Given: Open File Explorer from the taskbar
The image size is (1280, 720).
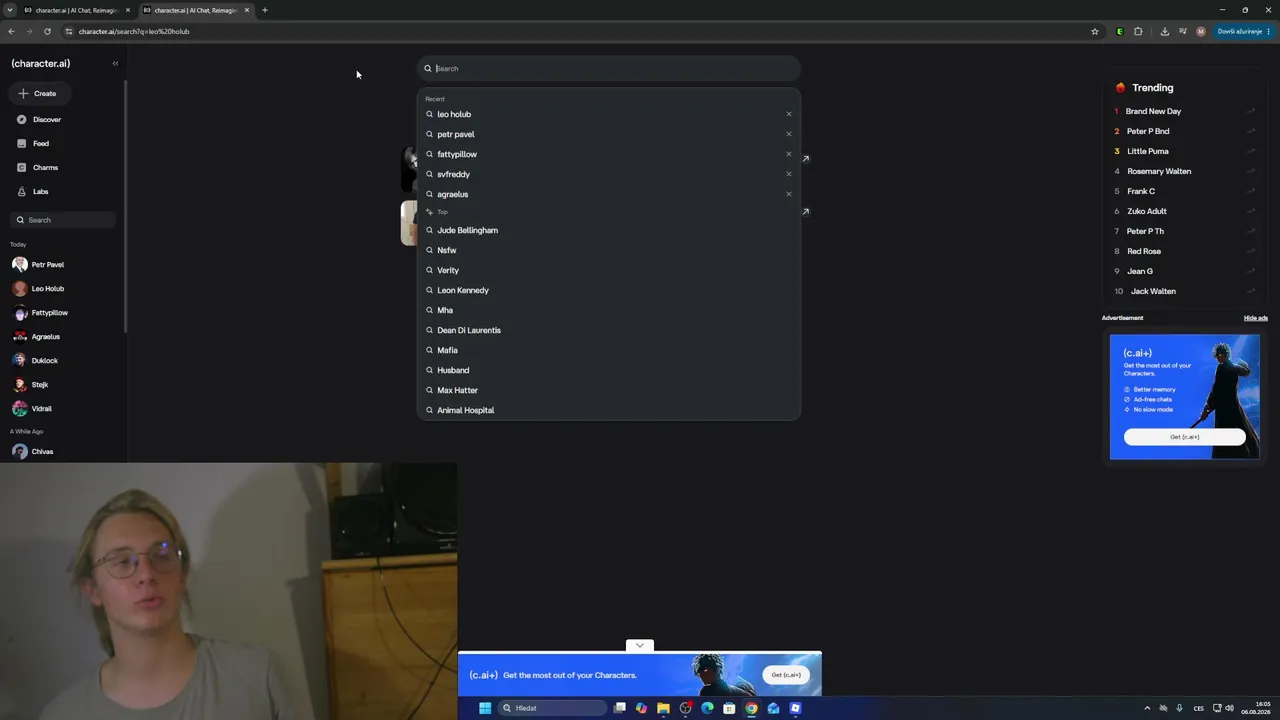Looking at the screenshot, I should point(663,708).
